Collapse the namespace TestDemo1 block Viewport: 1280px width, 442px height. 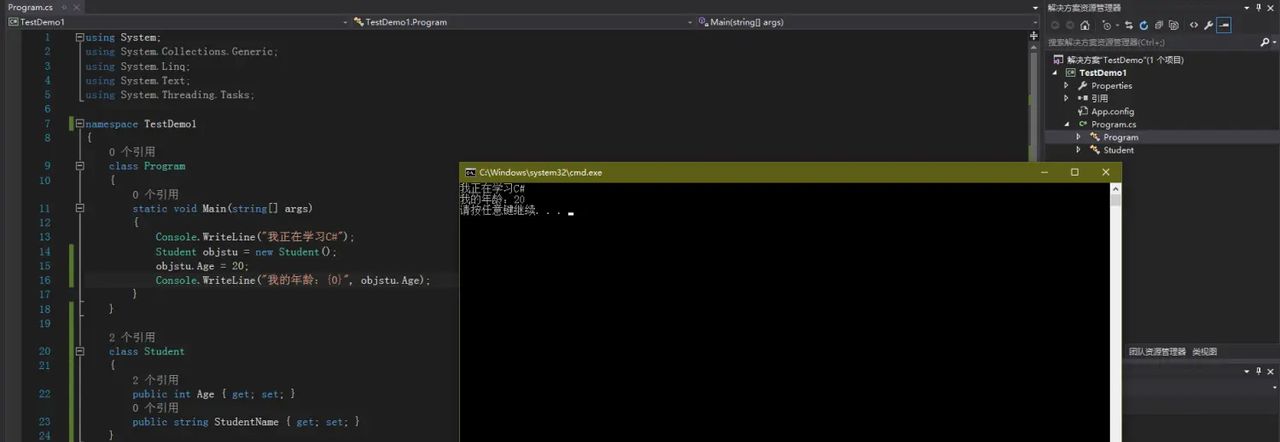coord(79,124)
